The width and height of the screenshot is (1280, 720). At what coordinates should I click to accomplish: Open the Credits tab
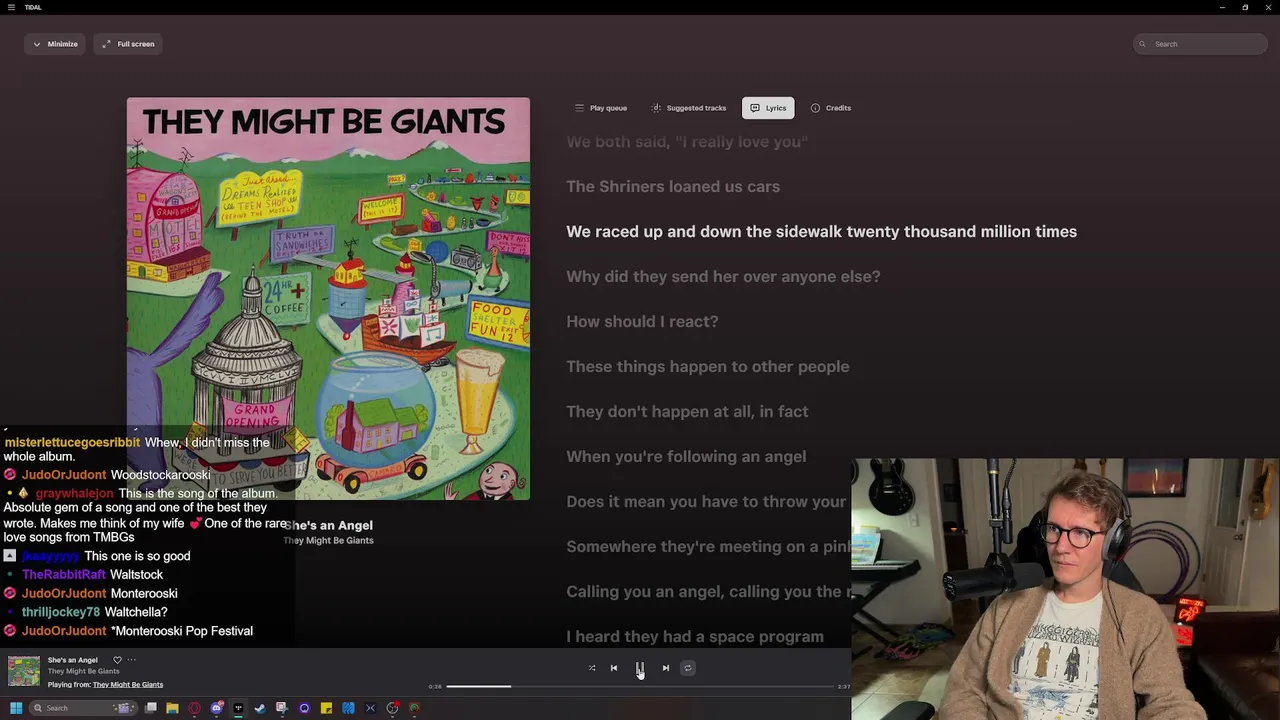coord(831,108)
